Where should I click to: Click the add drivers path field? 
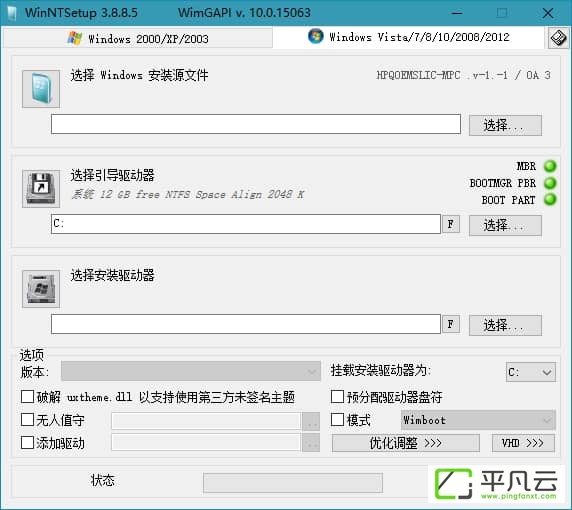pyautogui.click(x=206, y=442)
